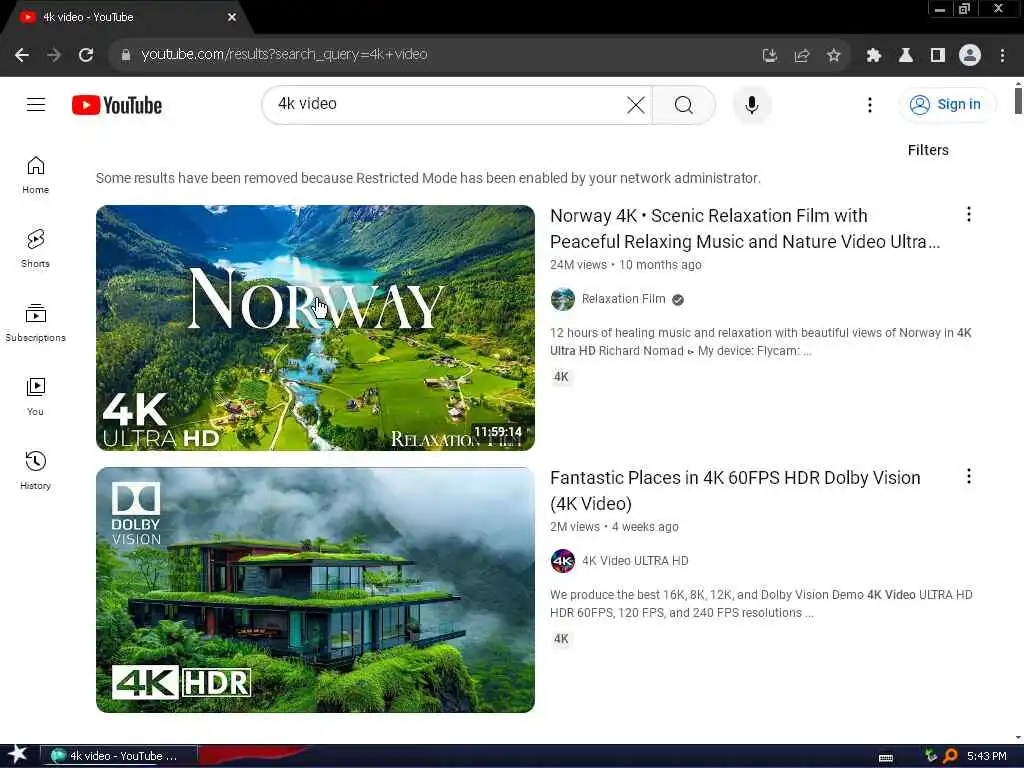The image size is (1024, 768).
Task: Open the Chrome profile avatar
Action: pyautogui.click(x=970, y=55)
